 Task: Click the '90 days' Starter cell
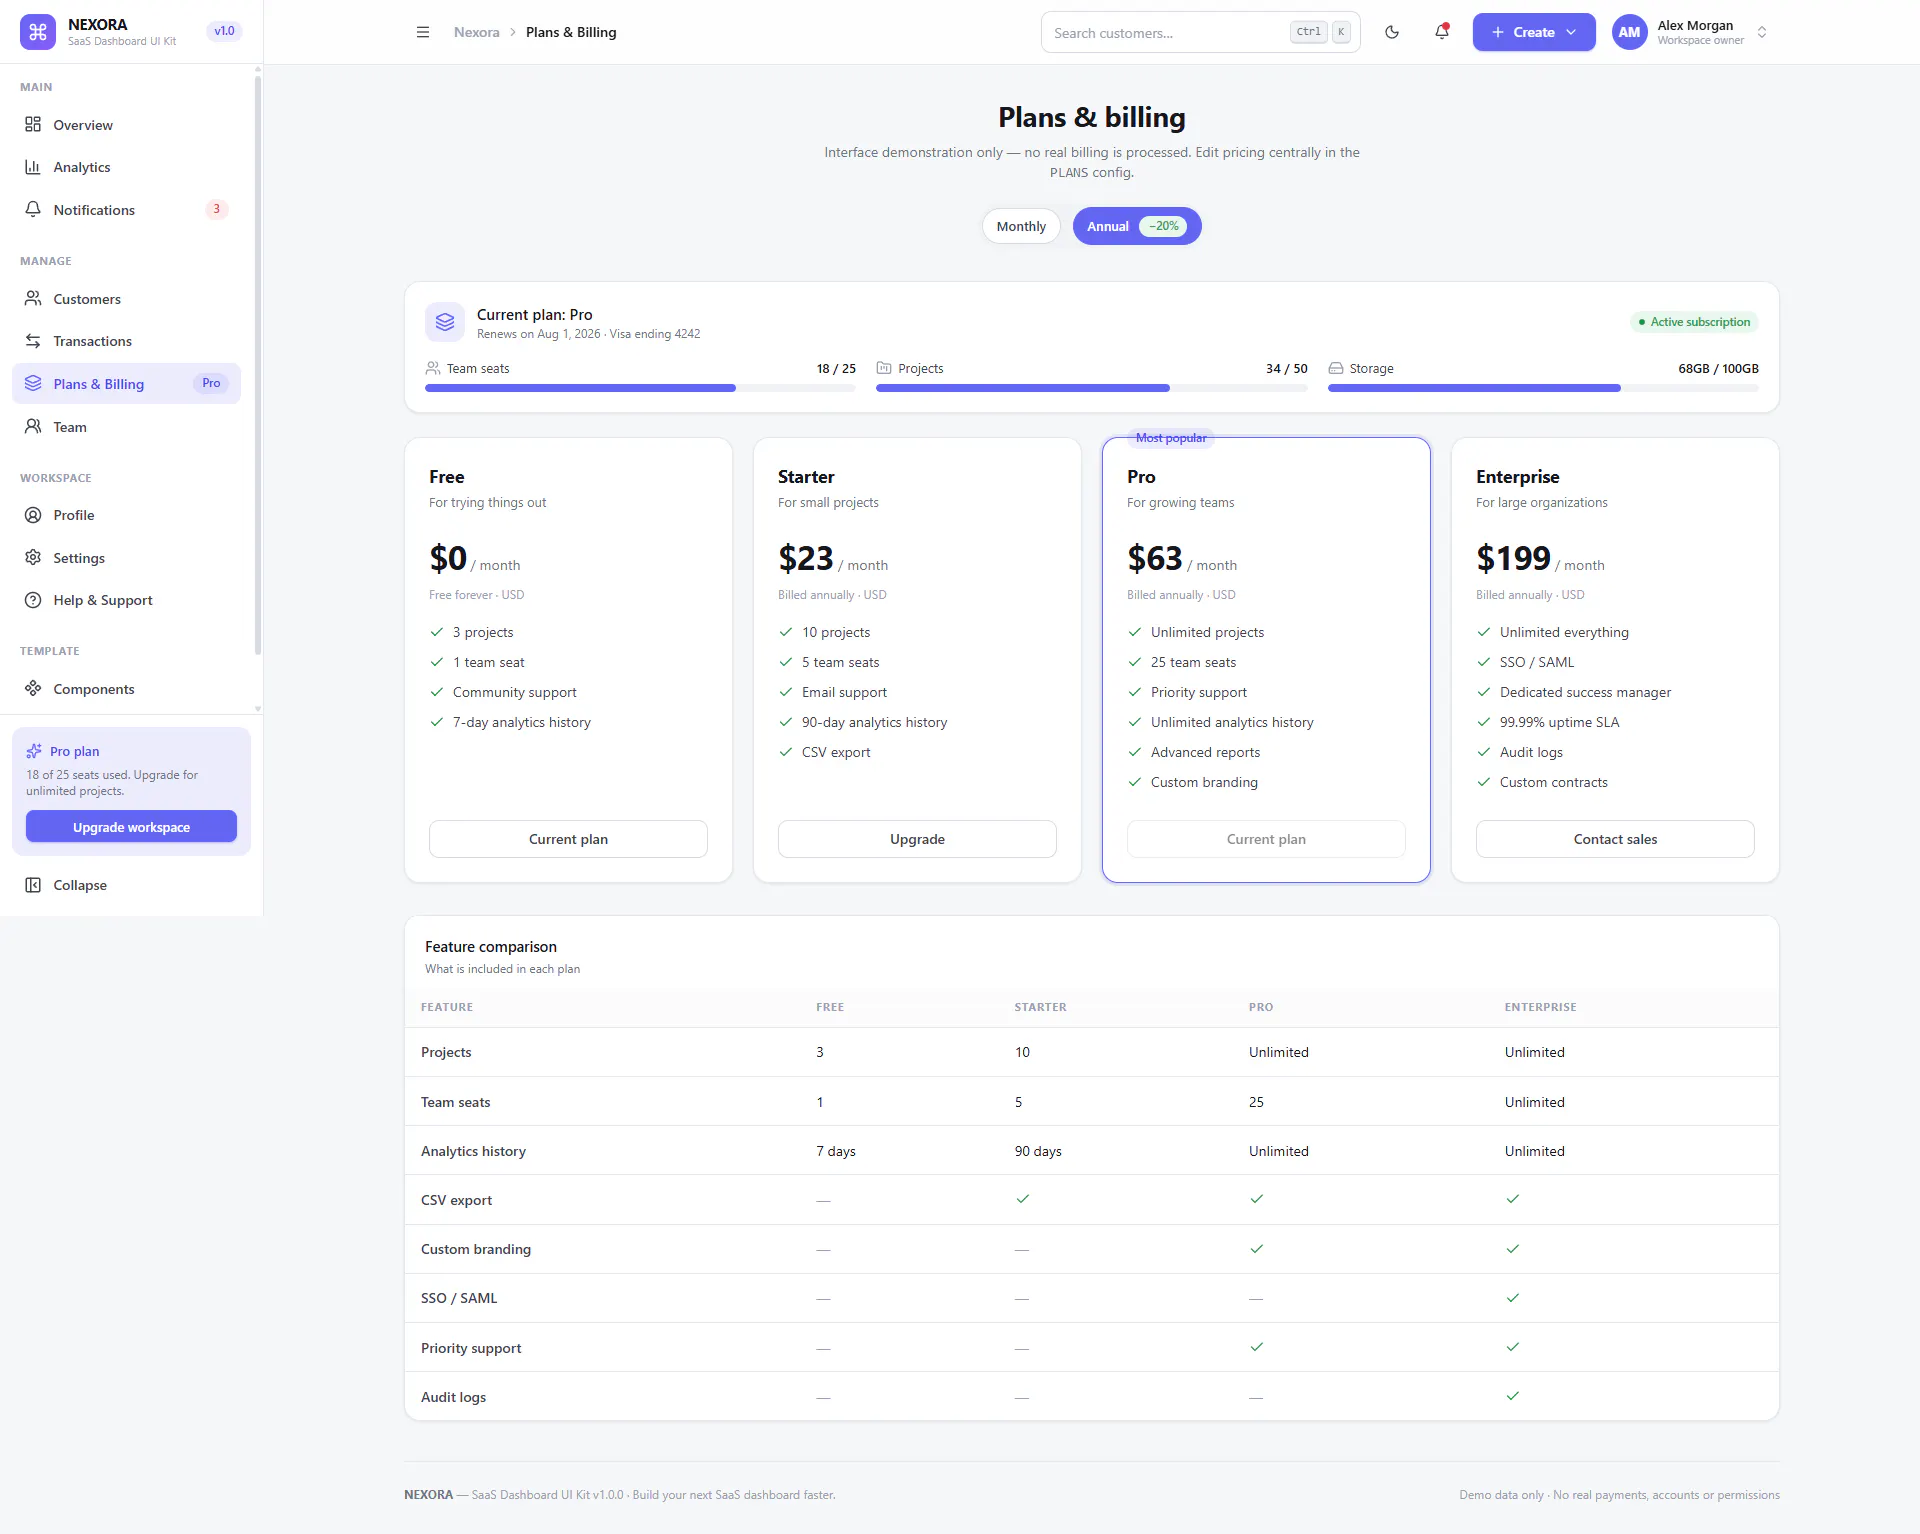tap(1038, 1151)
